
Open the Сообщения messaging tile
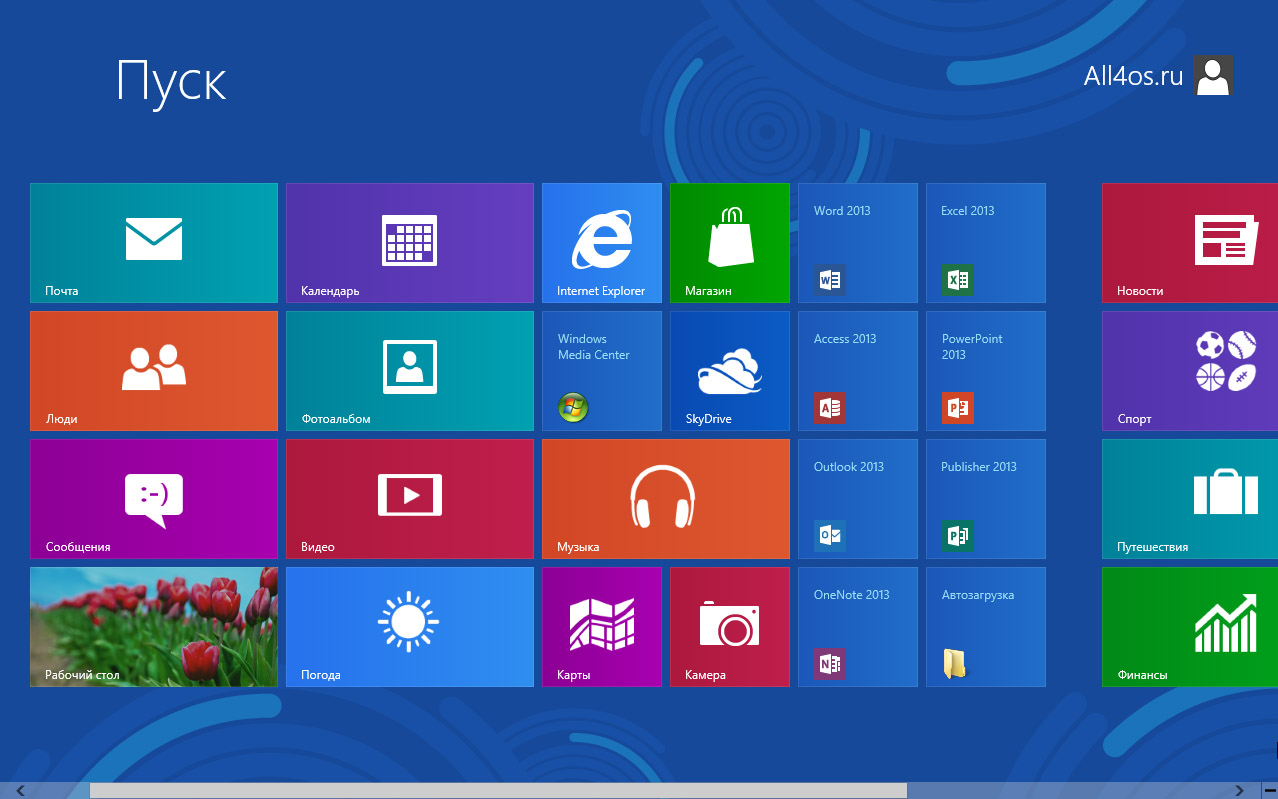tap(154, 499)
